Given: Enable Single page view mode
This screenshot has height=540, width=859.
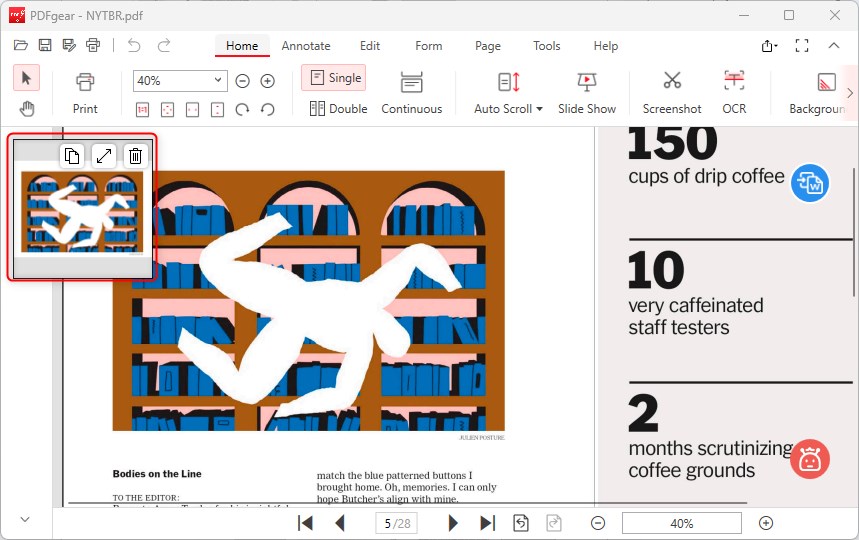Looking at the screenshot, I should coord(334,78).
